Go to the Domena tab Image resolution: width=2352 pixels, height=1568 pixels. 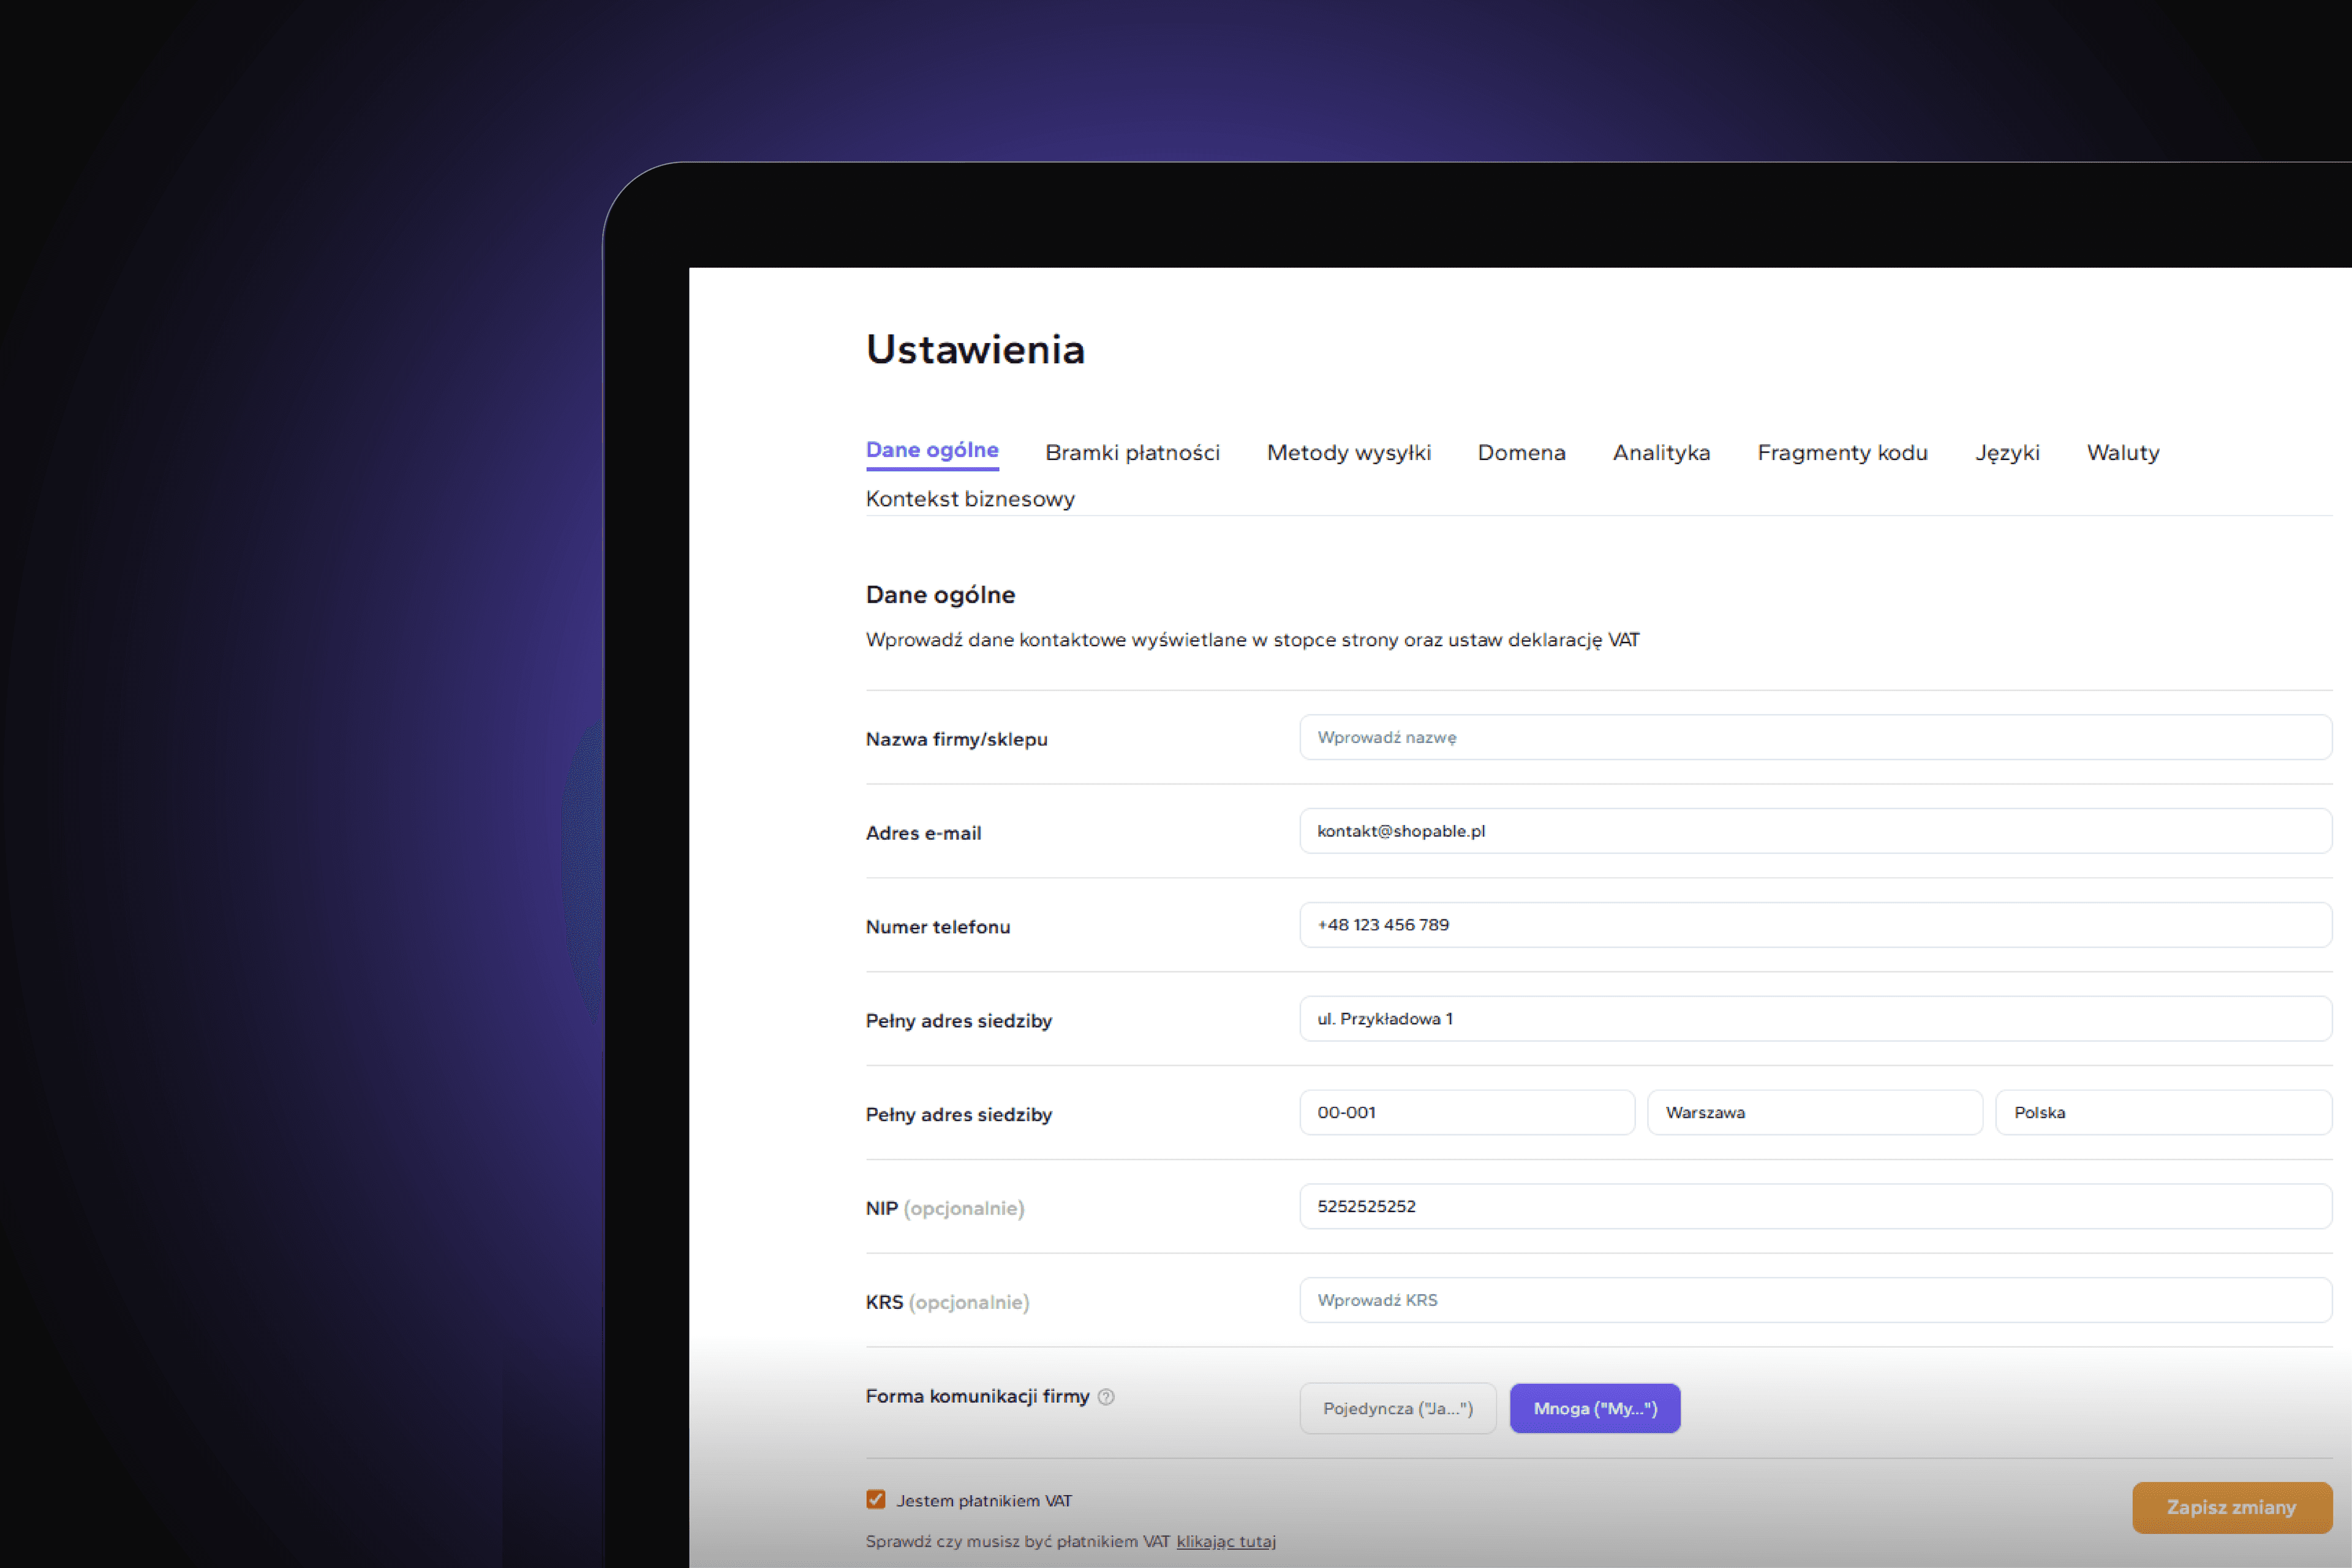click(x=1522, y=453)
